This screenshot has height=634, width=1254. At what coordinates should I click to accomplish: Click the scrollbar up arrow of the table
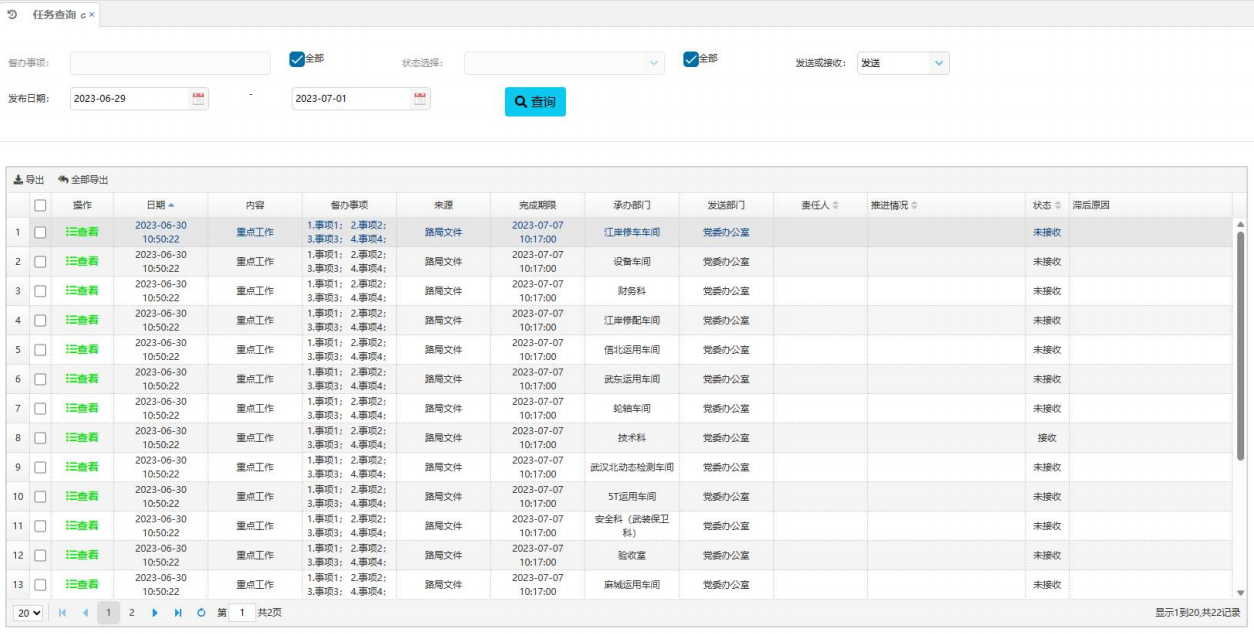pos(1241,224)
